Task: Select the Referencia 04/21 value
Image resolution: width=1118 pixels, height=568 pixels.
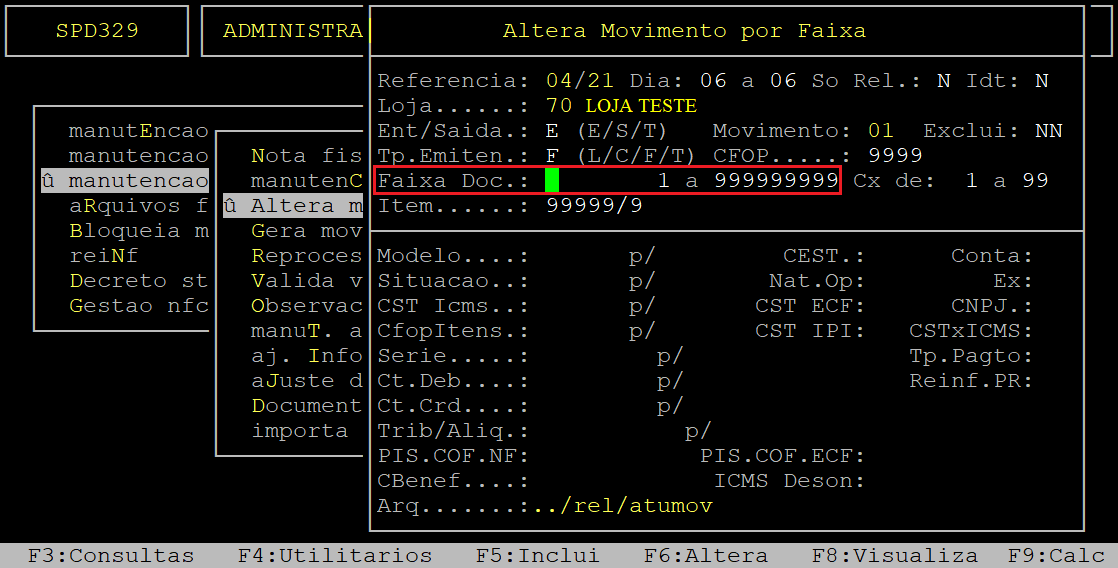Action: coord(580,81)
